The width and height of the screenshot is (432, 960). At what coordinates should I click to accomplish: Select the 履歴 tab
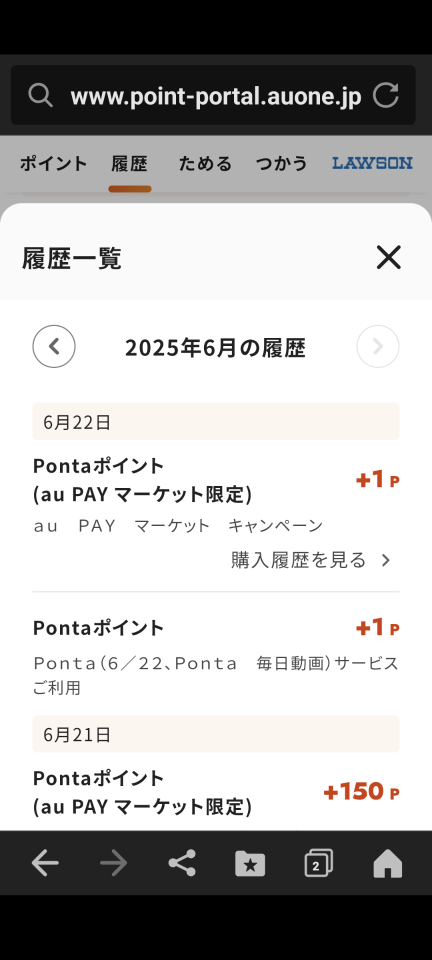(130, 163)
